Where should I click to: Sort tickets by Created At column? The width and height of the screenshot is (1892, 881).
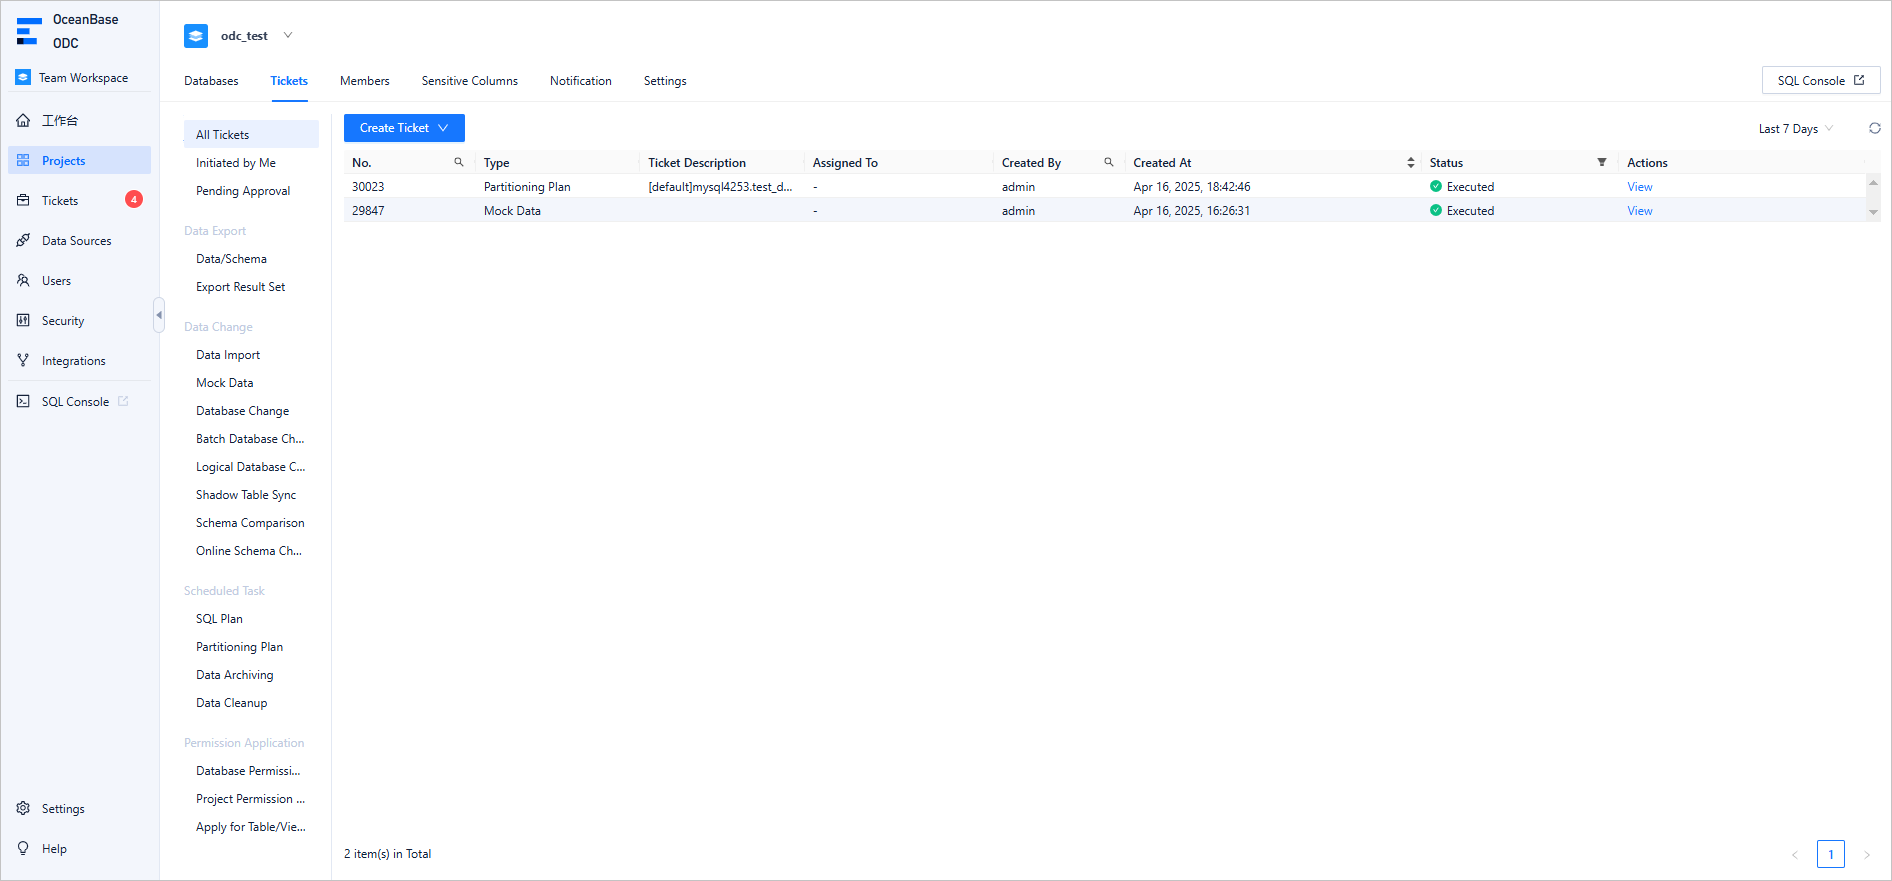click(x=1410, y=162)
